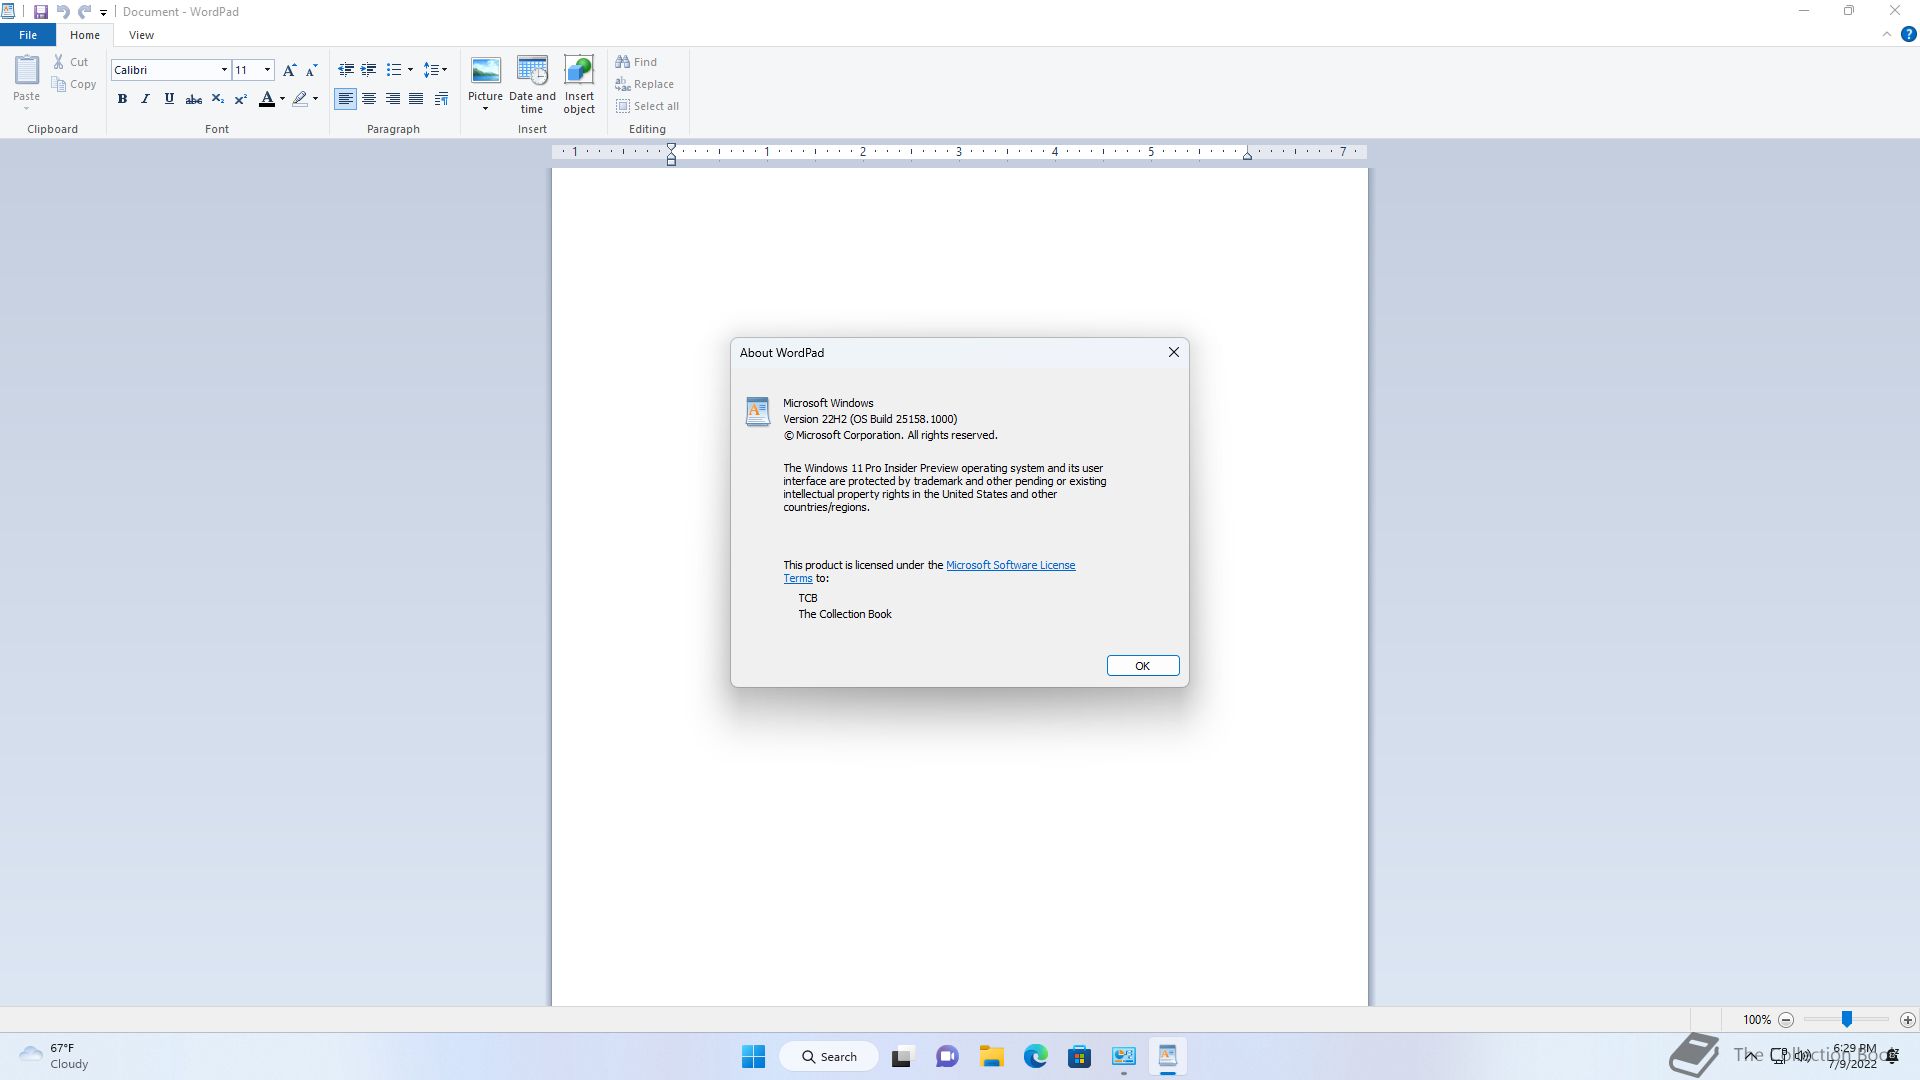Toggle Italic formatting
Image resolution: width=1920 pixels, height=1080 pixels.
pos(145,99)
